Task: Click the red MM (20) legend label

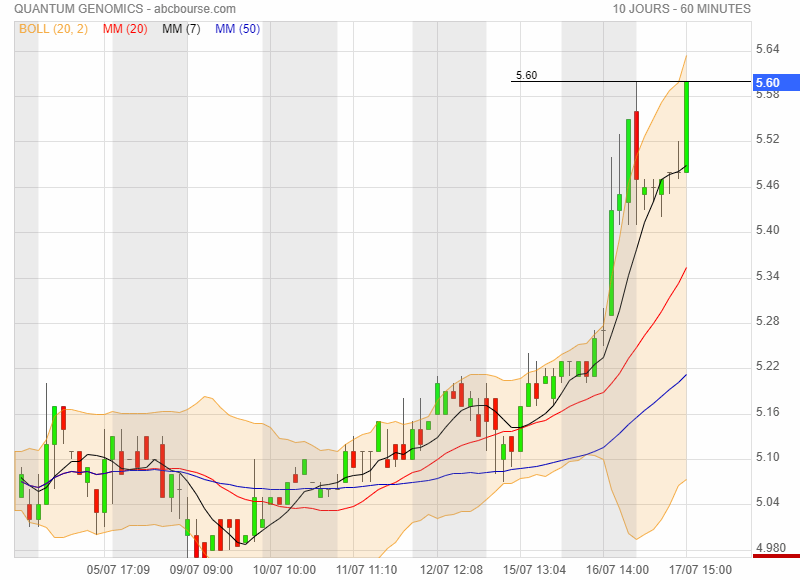Action: [x=125, y=29]
